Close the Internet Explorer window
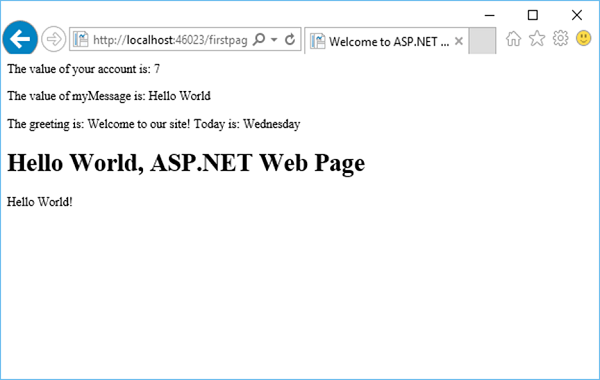The image size is (600, 380). click(x=577, y=15)
